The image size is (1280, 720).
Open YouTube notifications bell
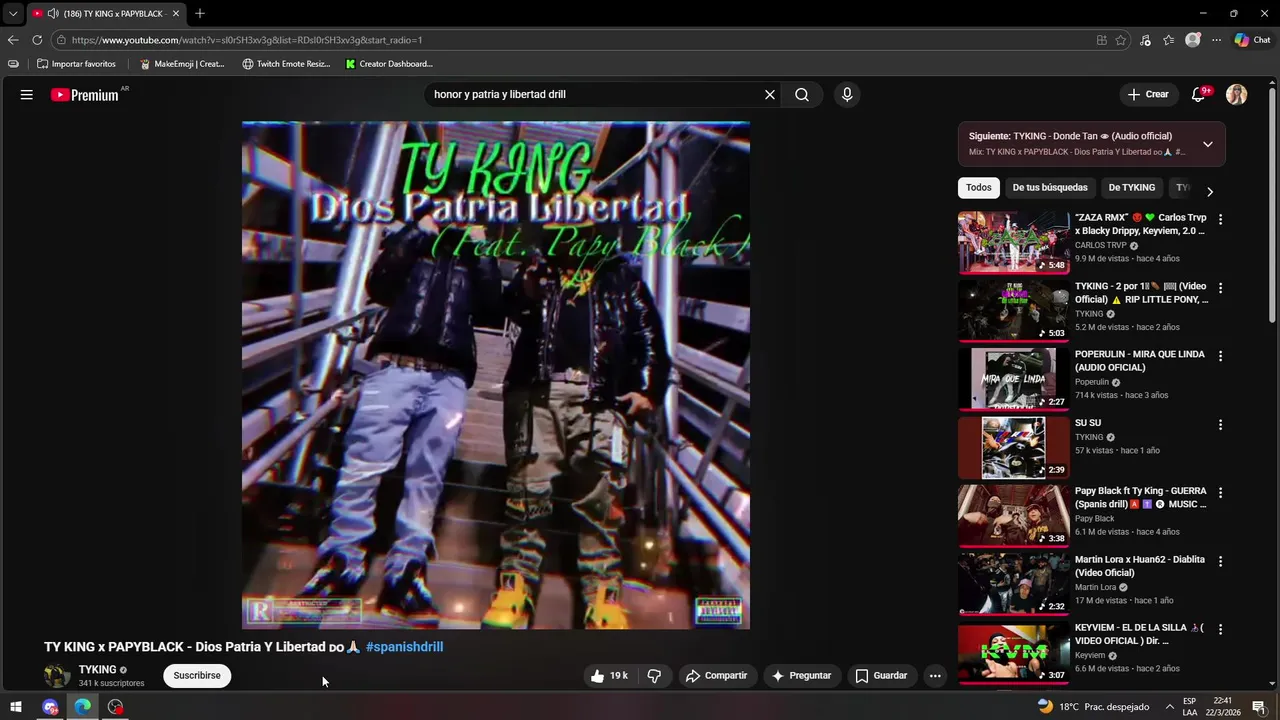click(1199, 95)
